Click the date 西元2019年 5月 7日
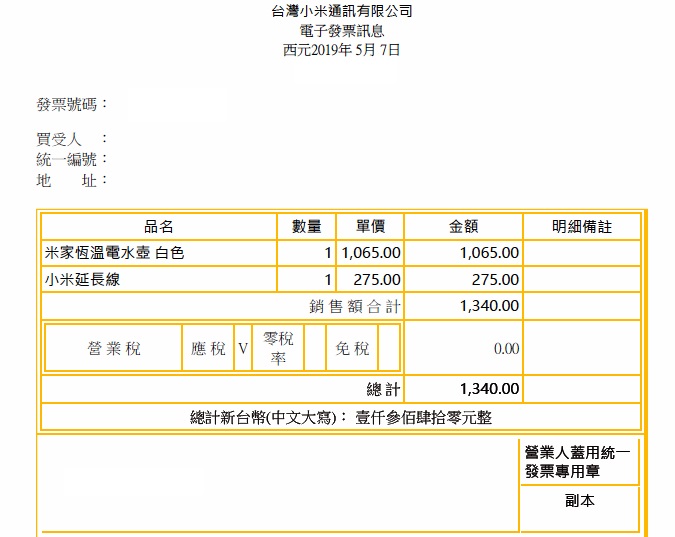 click(342, 50)
